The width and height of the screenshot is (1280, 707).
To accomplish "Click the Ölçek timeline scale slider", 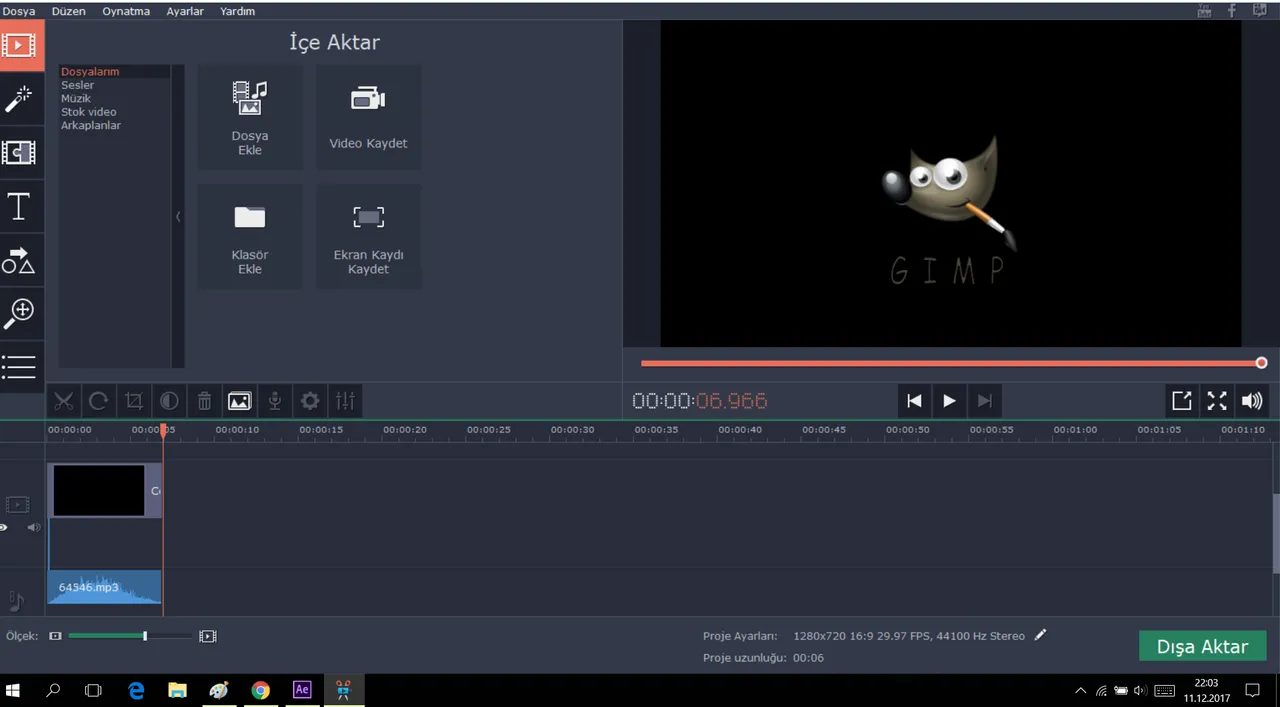I will [x=130, y=636].
